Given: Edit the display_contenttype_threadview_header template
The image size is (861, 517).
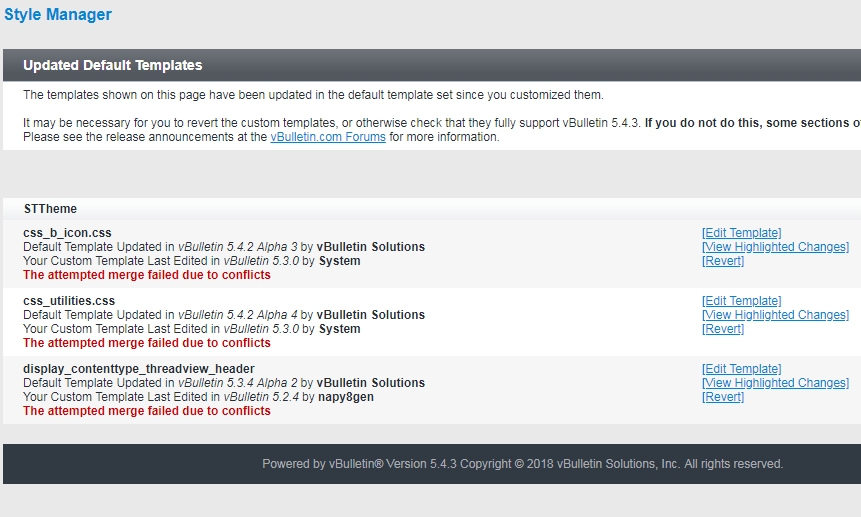Looking at the screenshot, I should click(741, 369).
